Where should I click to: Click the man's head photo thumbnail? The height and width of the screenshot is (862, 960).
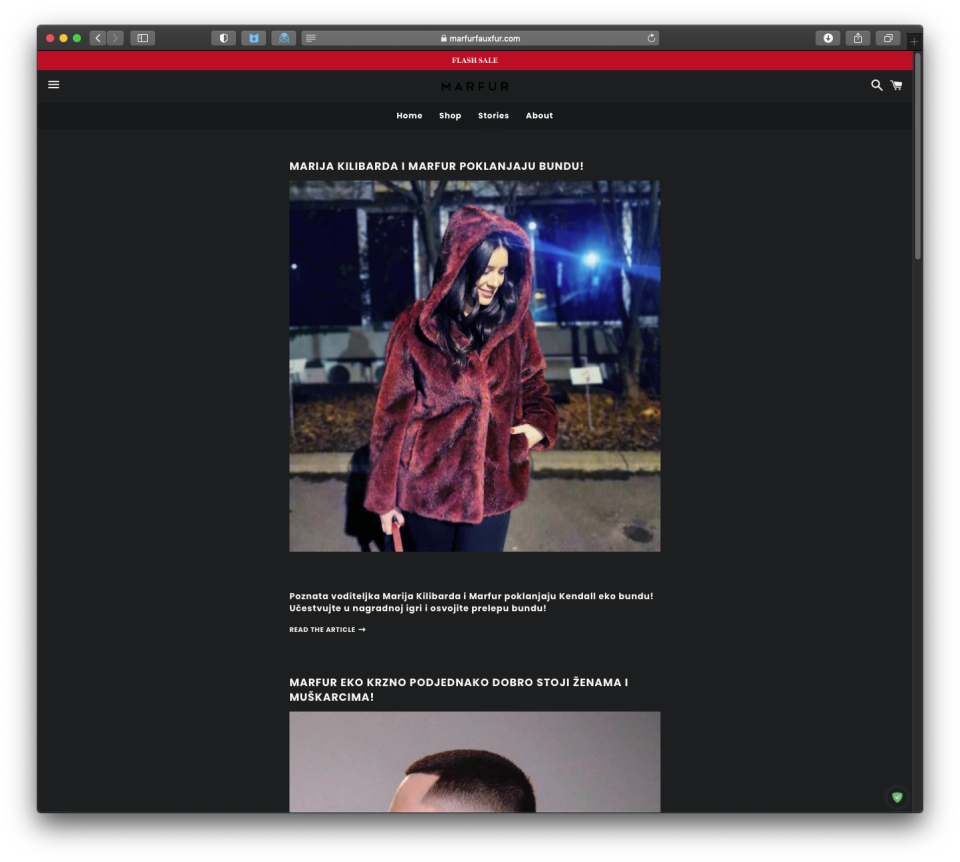tap(474, 762)
